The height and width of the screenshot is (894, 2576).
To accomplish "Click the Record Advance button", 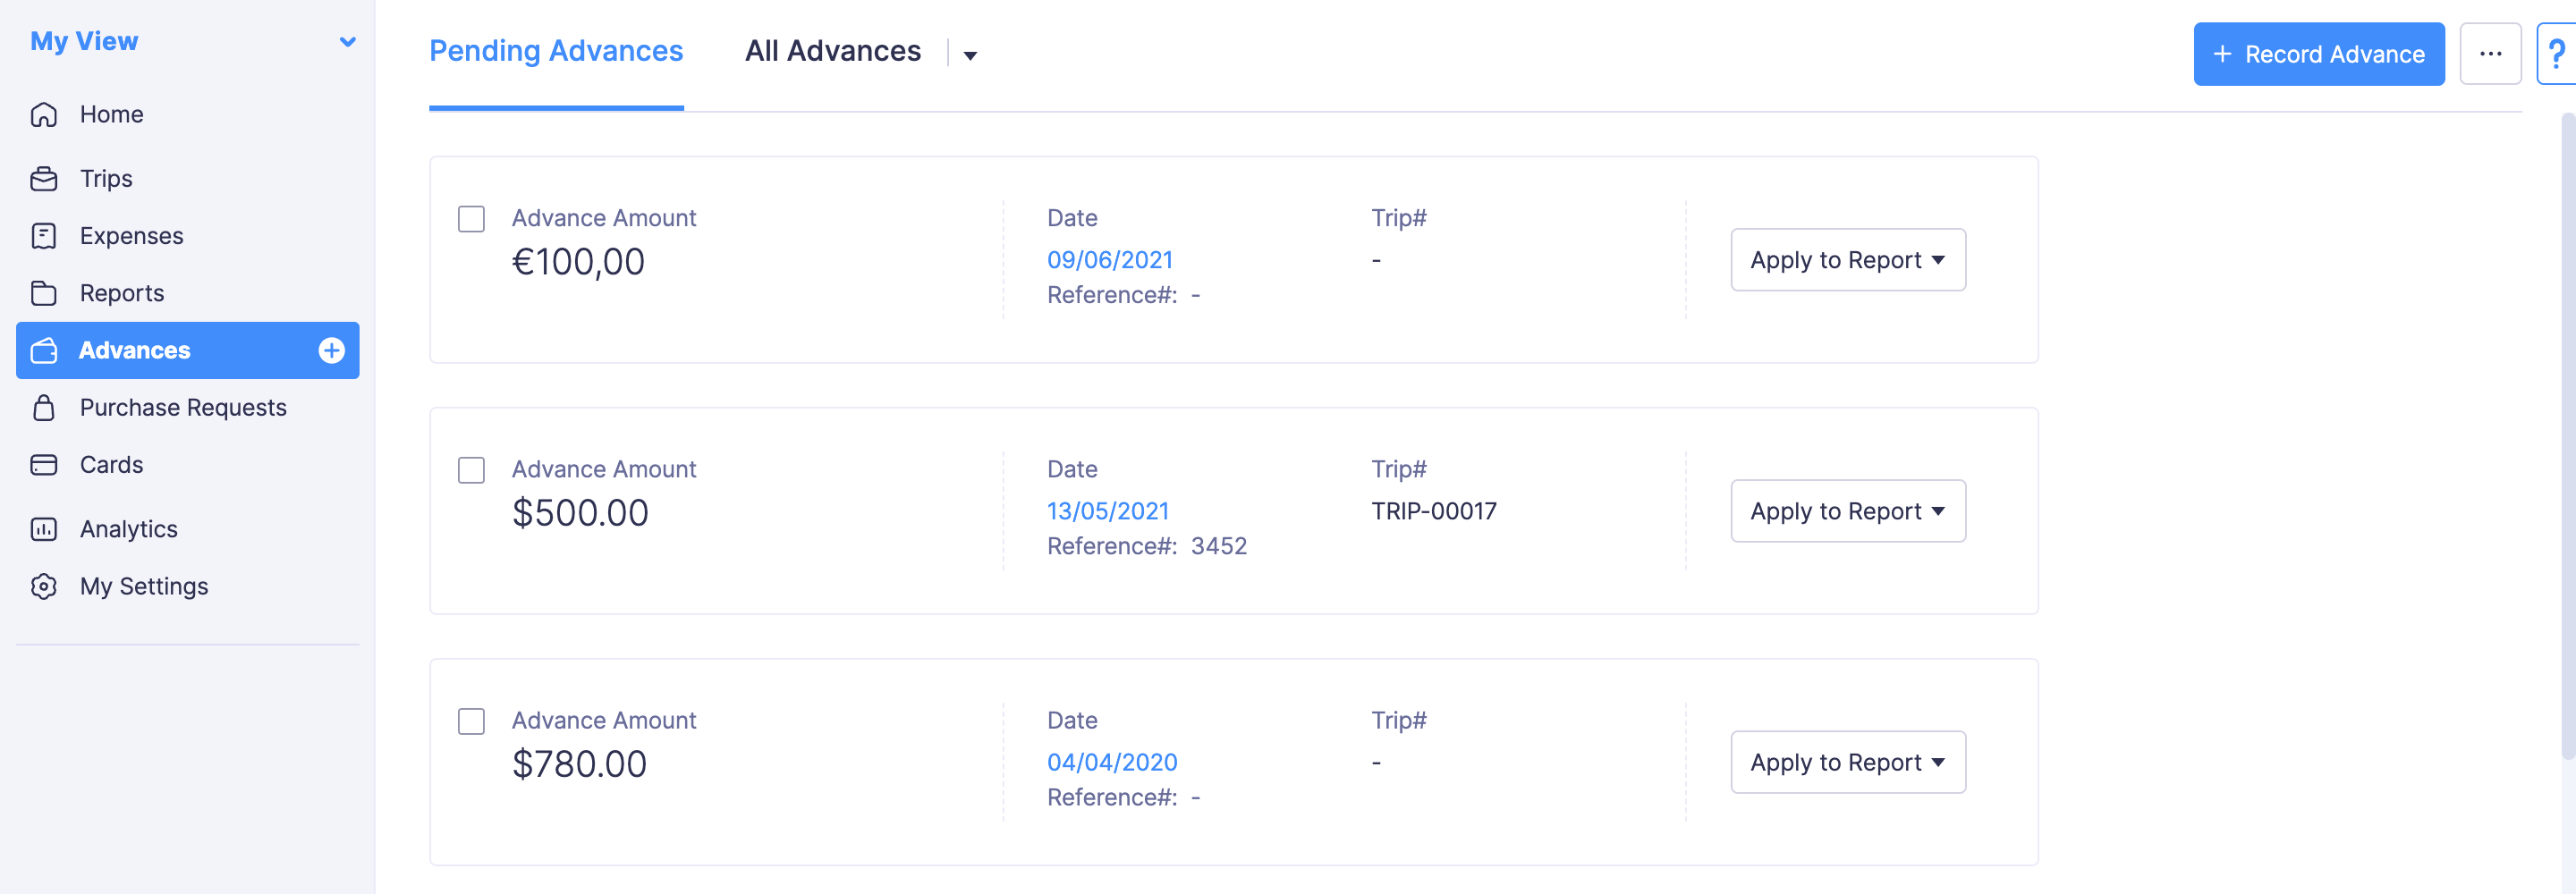I will tap(2318, 54).
